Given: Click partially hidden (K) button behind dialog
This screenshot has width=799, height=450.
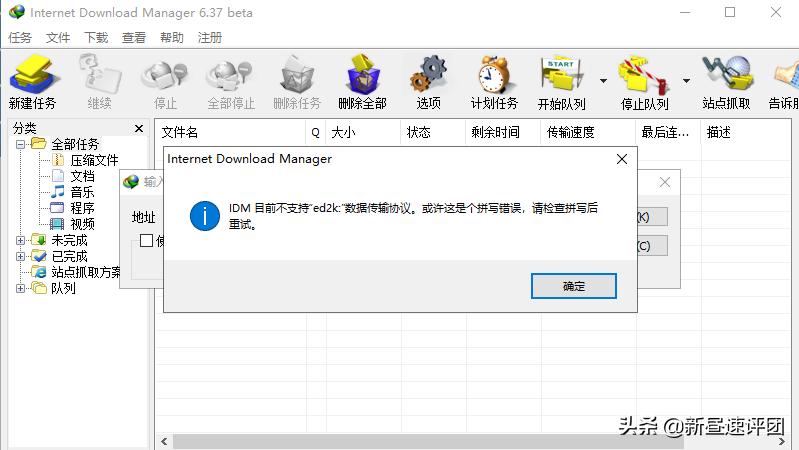Looking at the screenshot, I should [652, 217].
